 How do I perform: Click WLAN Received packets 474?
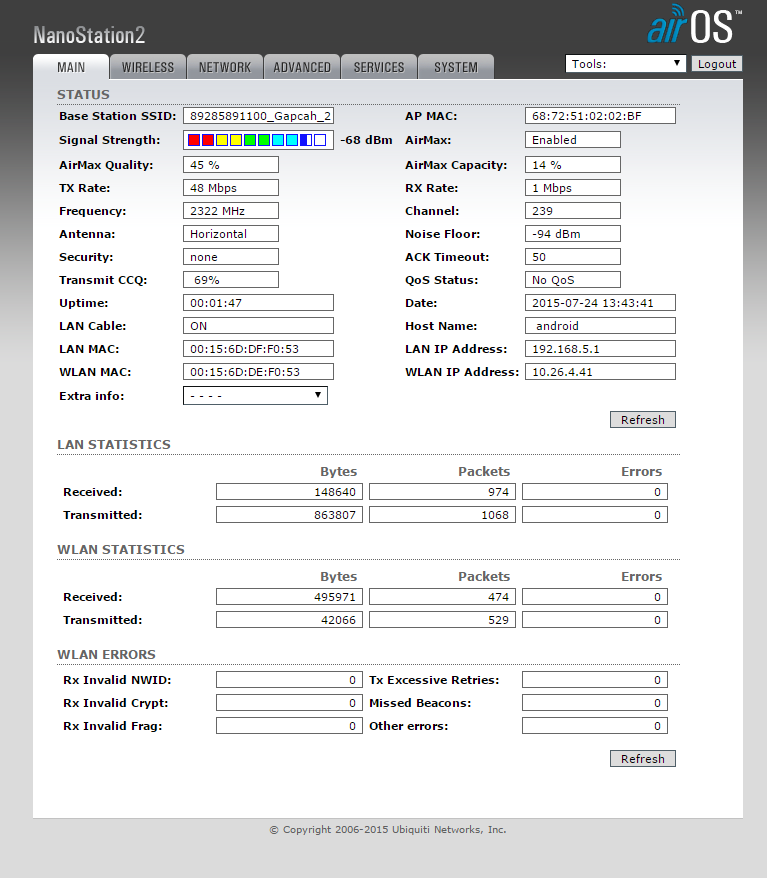tap(442, 597)
